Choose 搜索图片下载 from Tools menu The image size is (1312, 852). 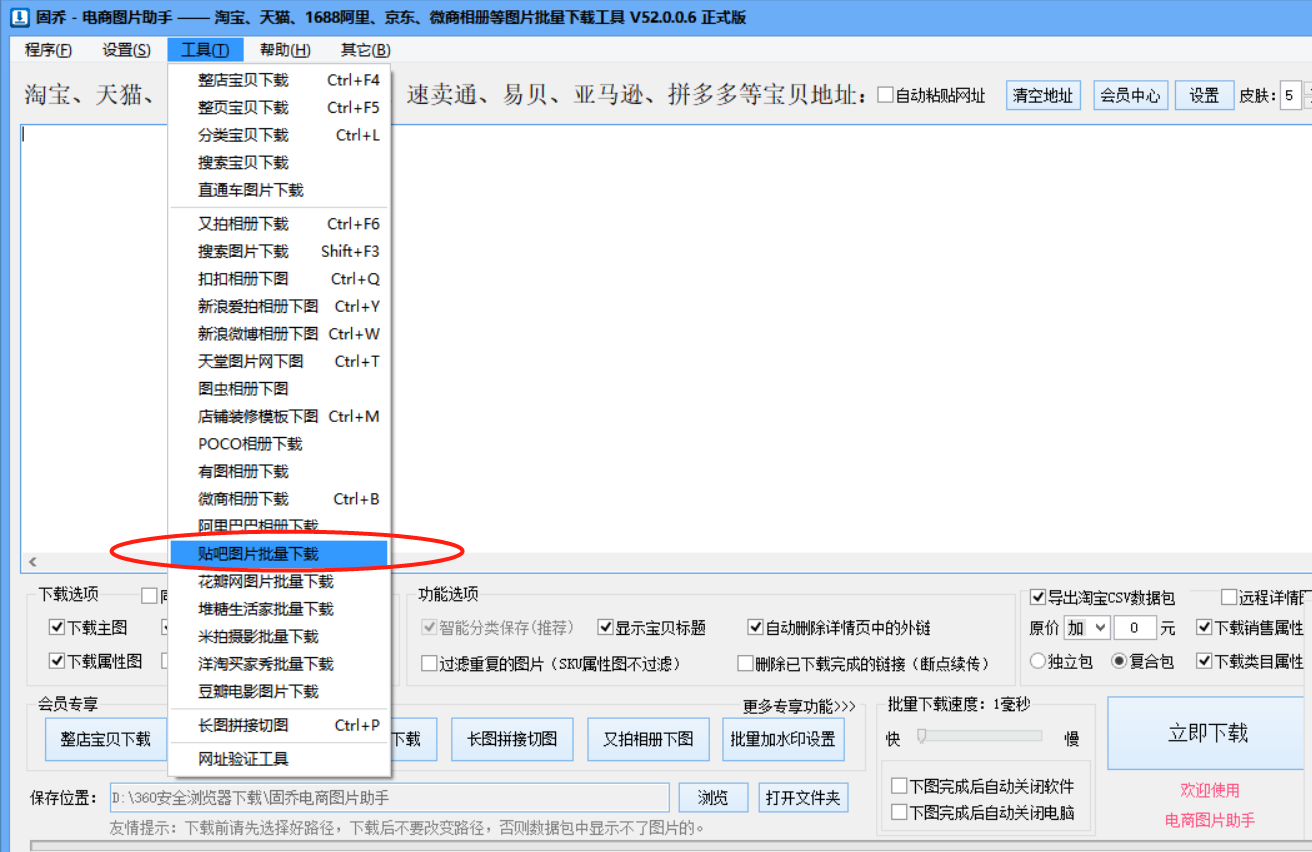[x=279, y=251]
